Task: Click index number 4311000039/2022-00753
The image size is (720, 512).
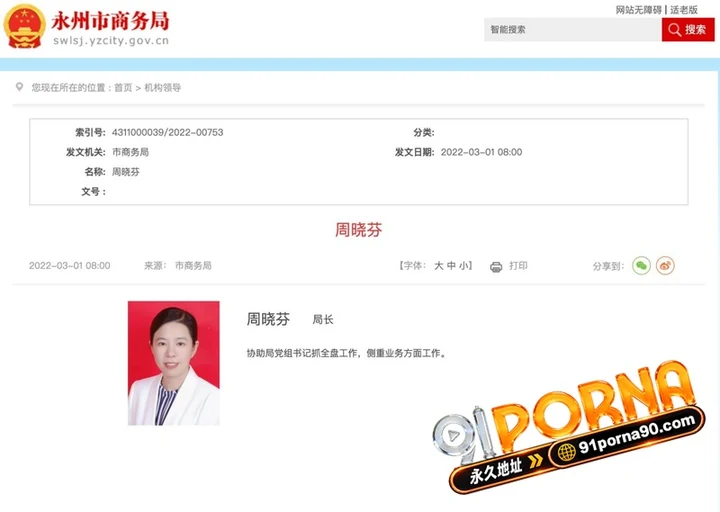Action: (168, 132)
